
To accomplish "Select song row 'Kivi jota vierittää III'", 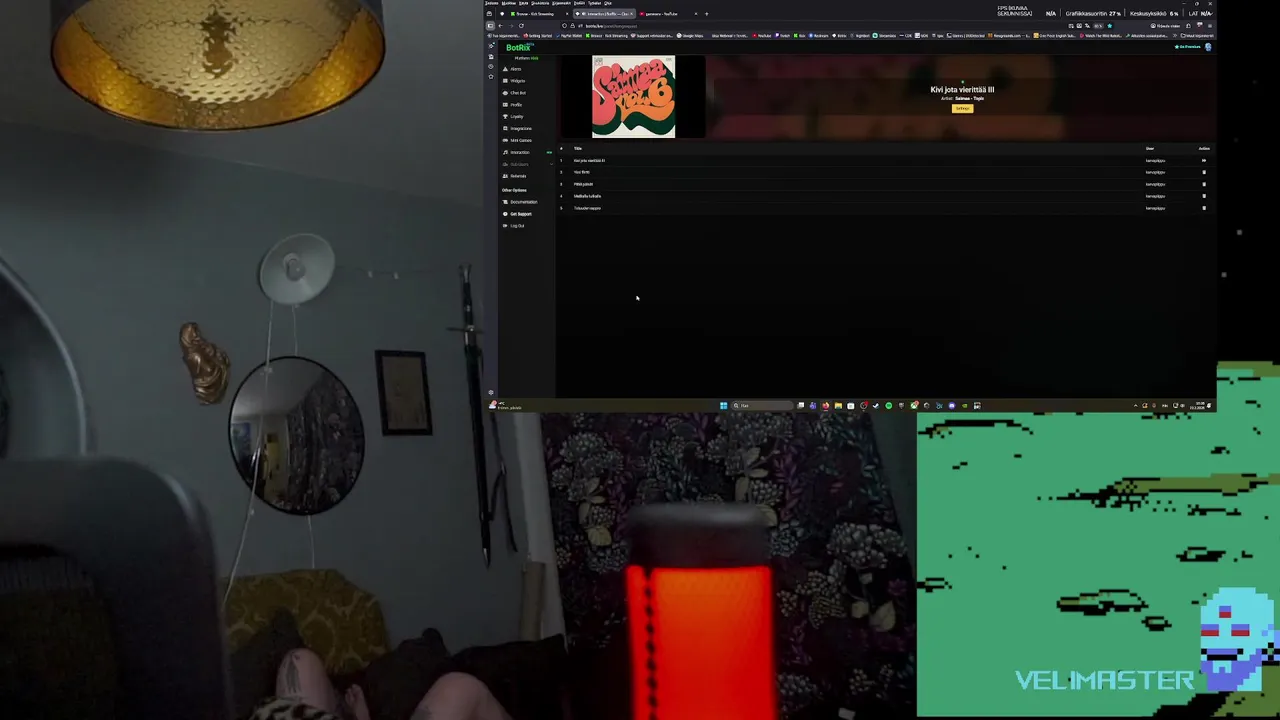I will 886,160.
